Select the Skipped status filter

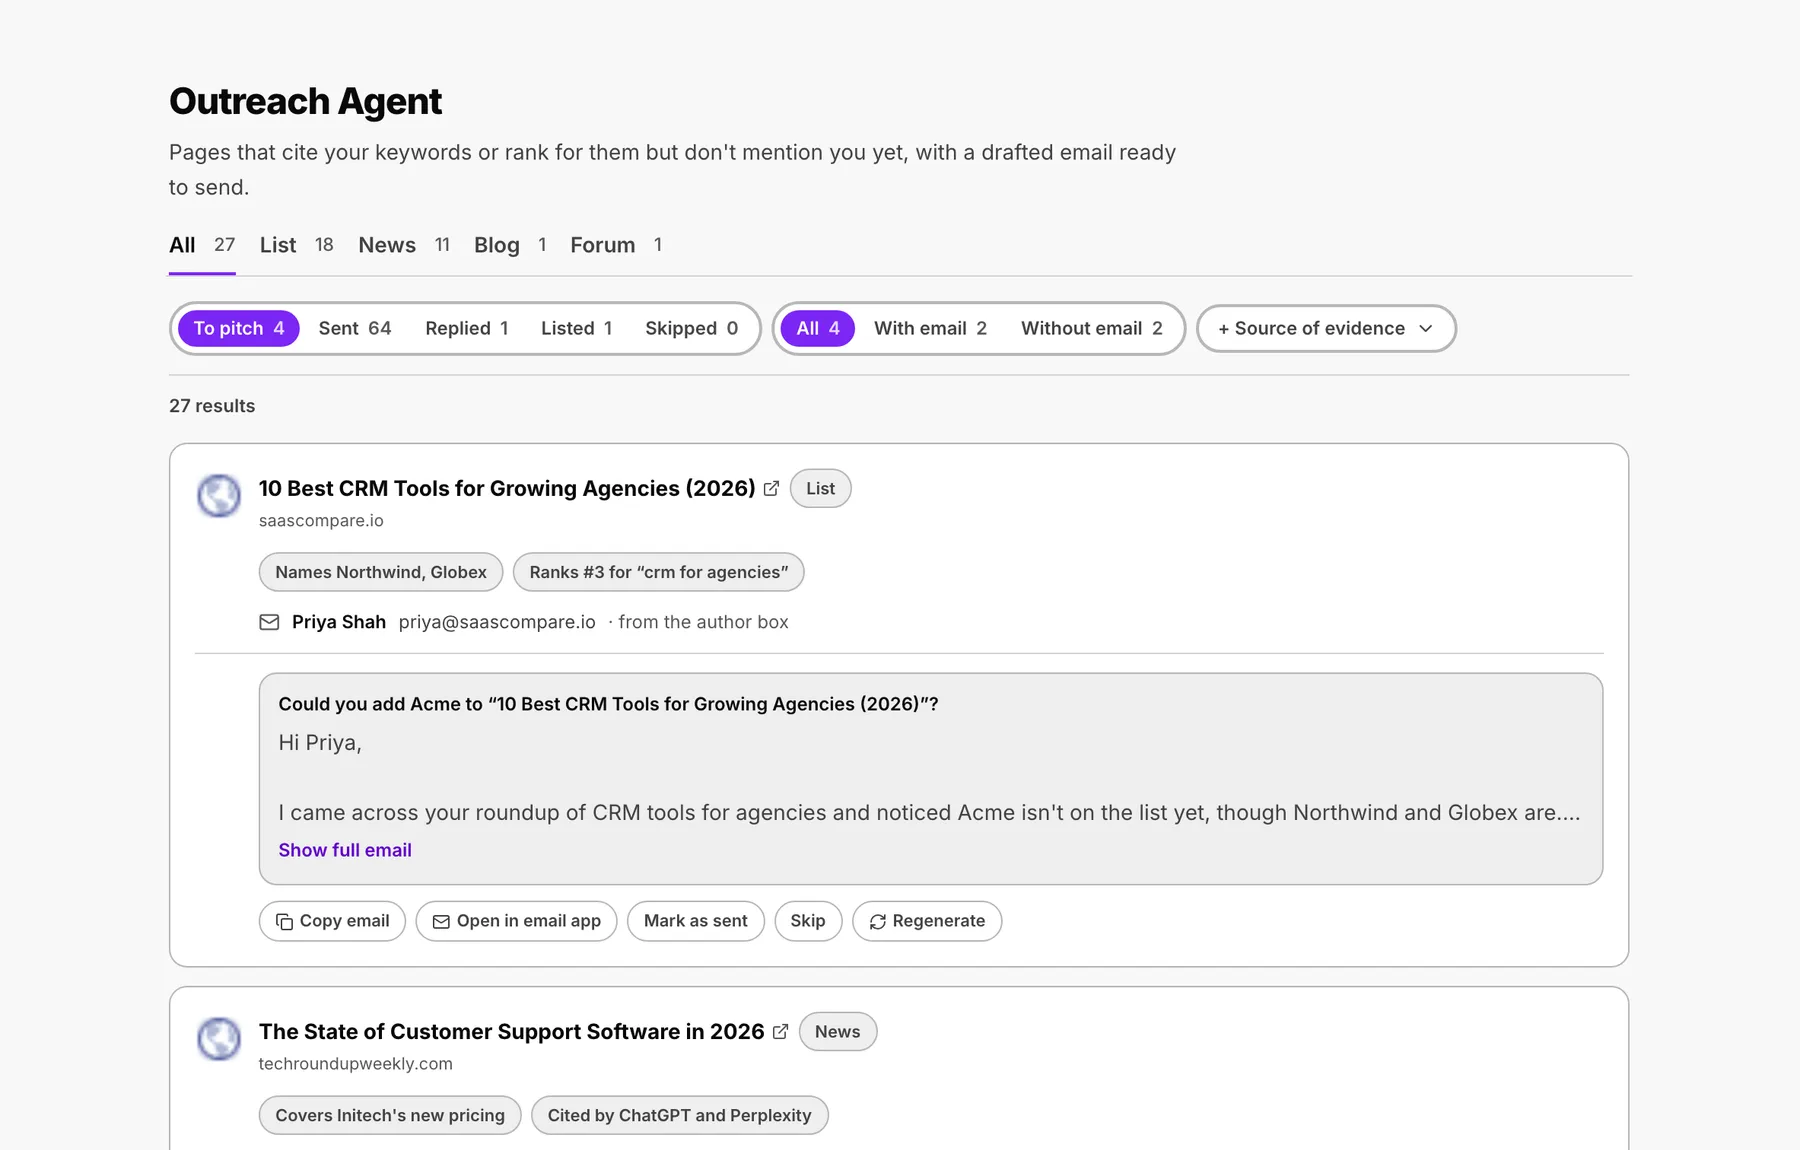pyautogui.click(x=691, y=328)
